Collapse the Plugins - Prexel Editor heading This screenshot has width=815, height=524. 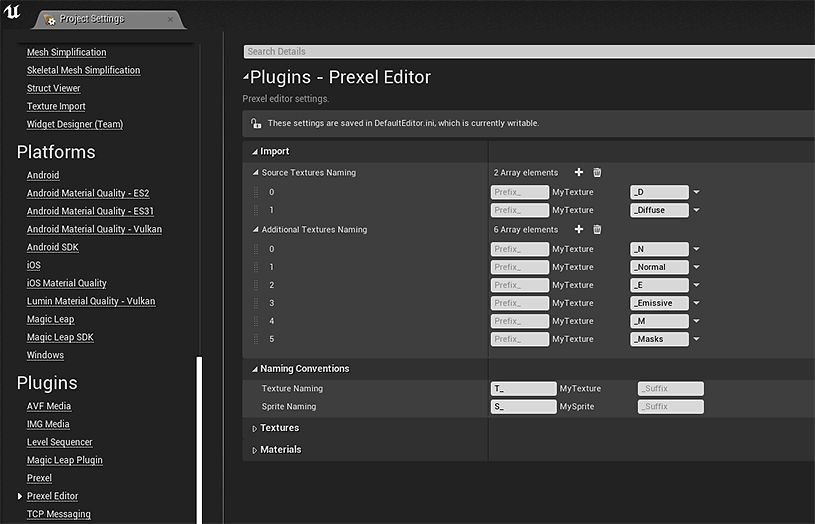click(246, 77)
